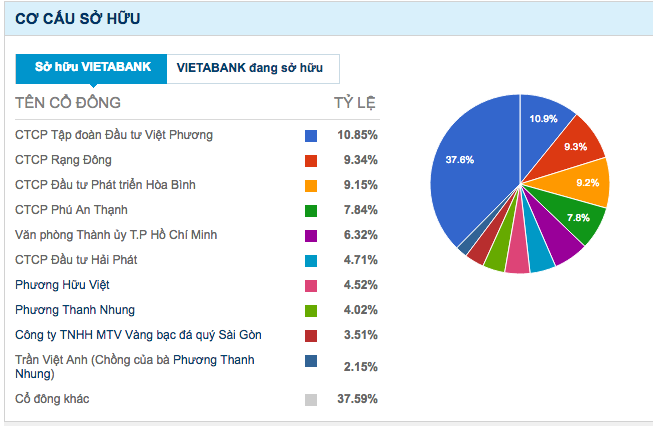
Task: Click the purple Văn phòng Thành ủy swatch
Action: 311,235
